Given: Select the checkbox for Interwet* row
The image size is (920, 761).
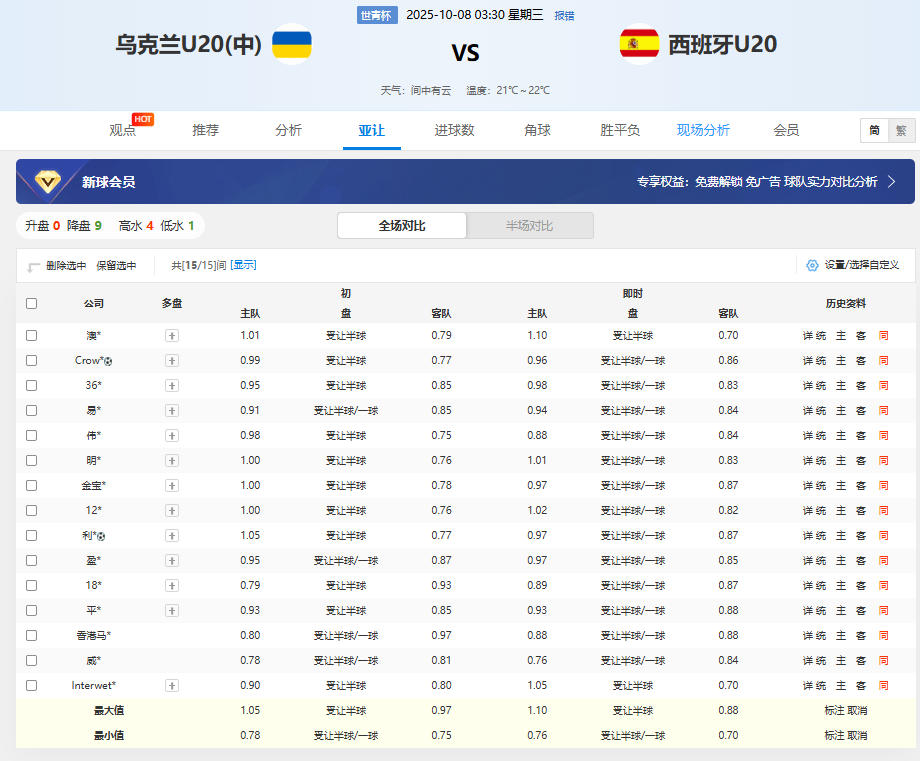Looking at the screenshot, I should 31,686.
